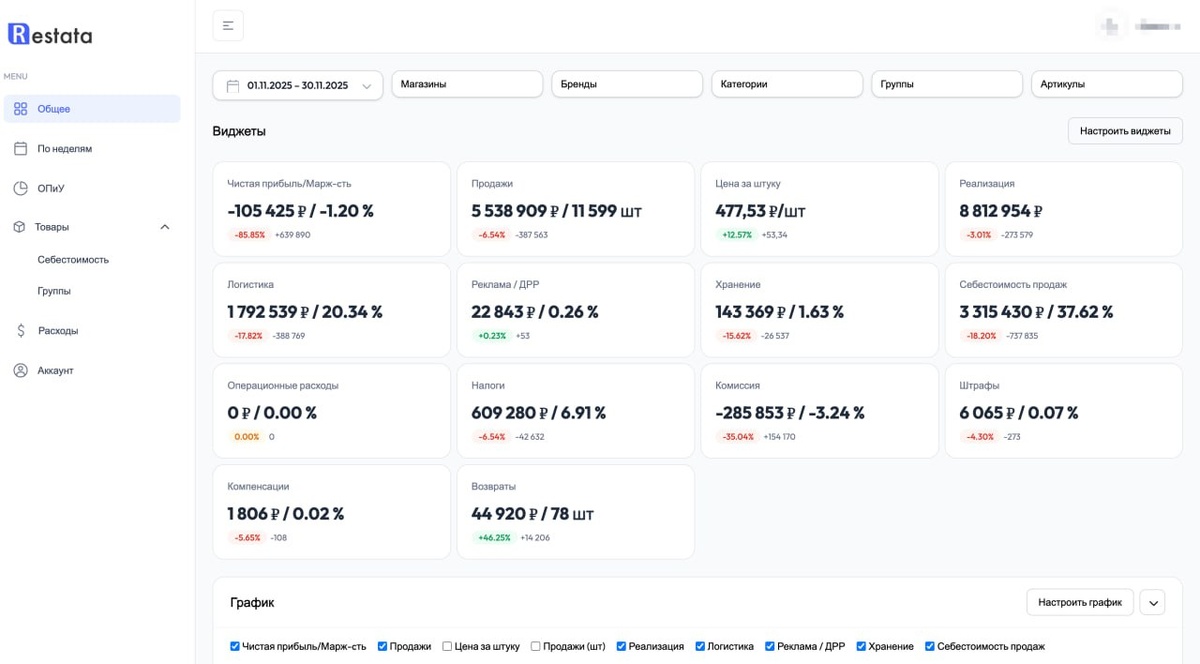This screenshot has height=664, width=1200.
Task: Uncheck Чистая прибыль/Марж-сть chart checkbox
Action: point(235,646)
